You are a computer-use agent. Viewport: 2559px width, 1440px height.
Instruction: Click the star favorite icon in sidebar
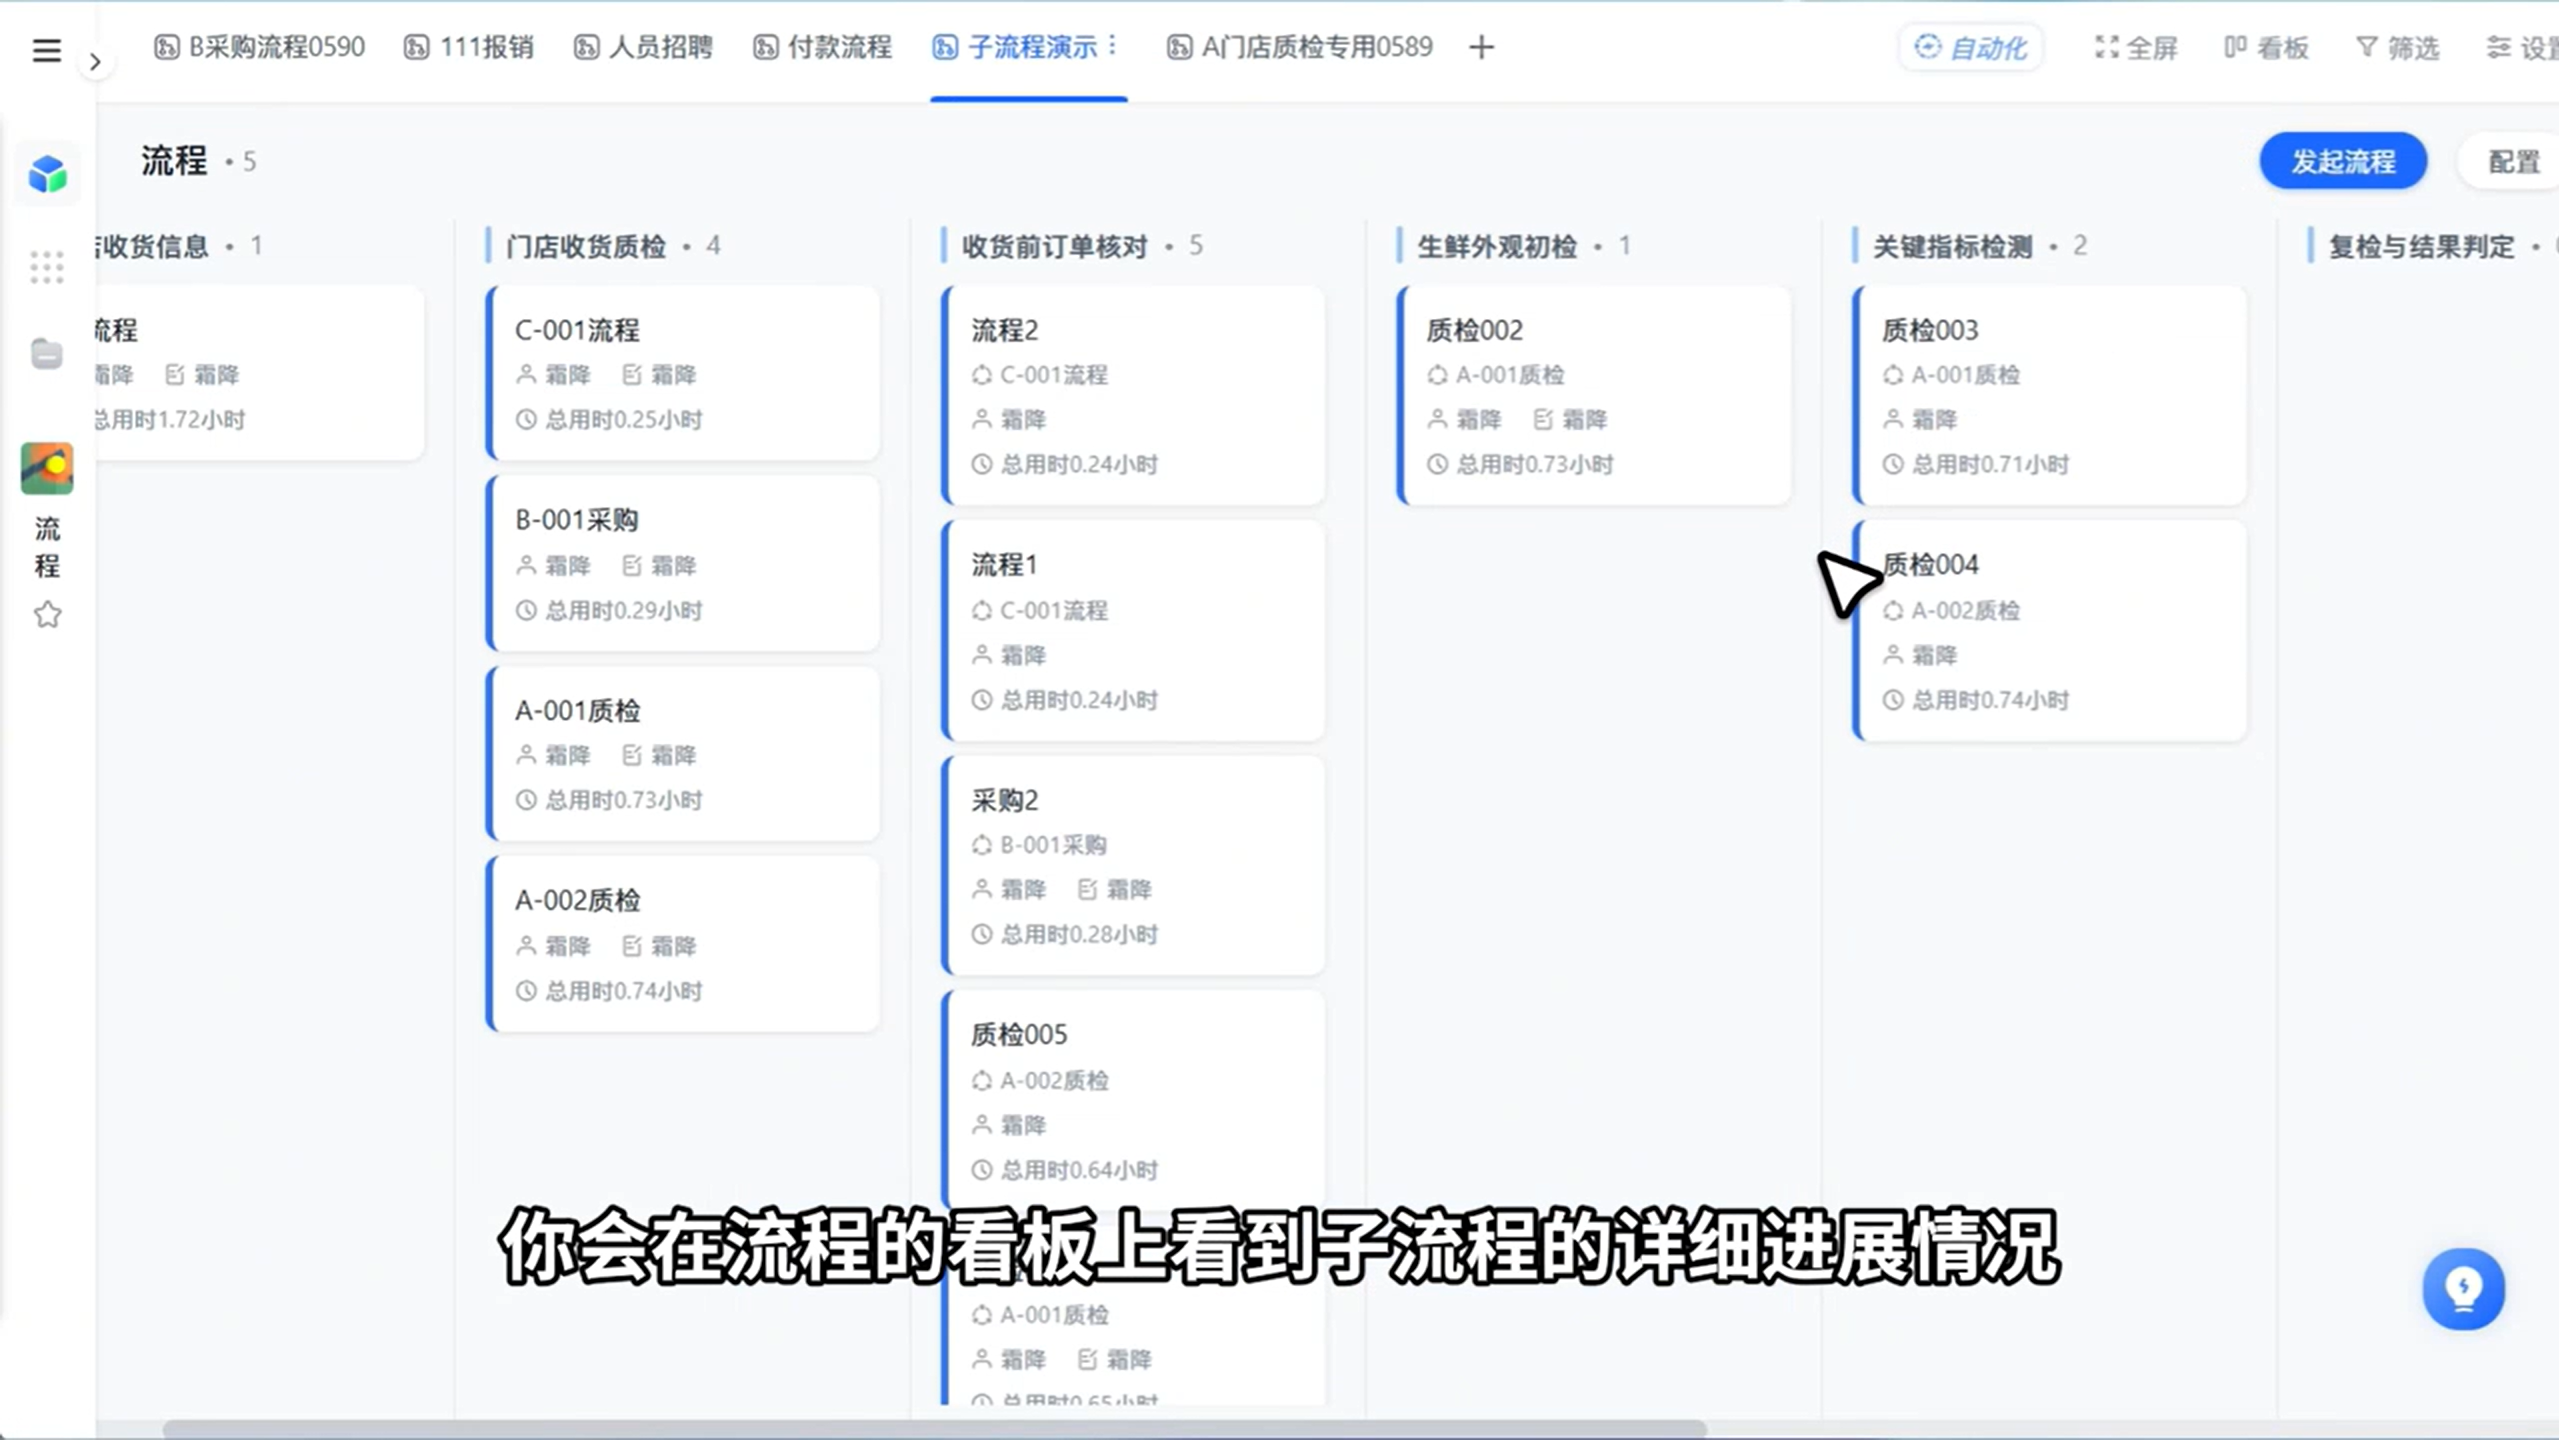point(47,614)
